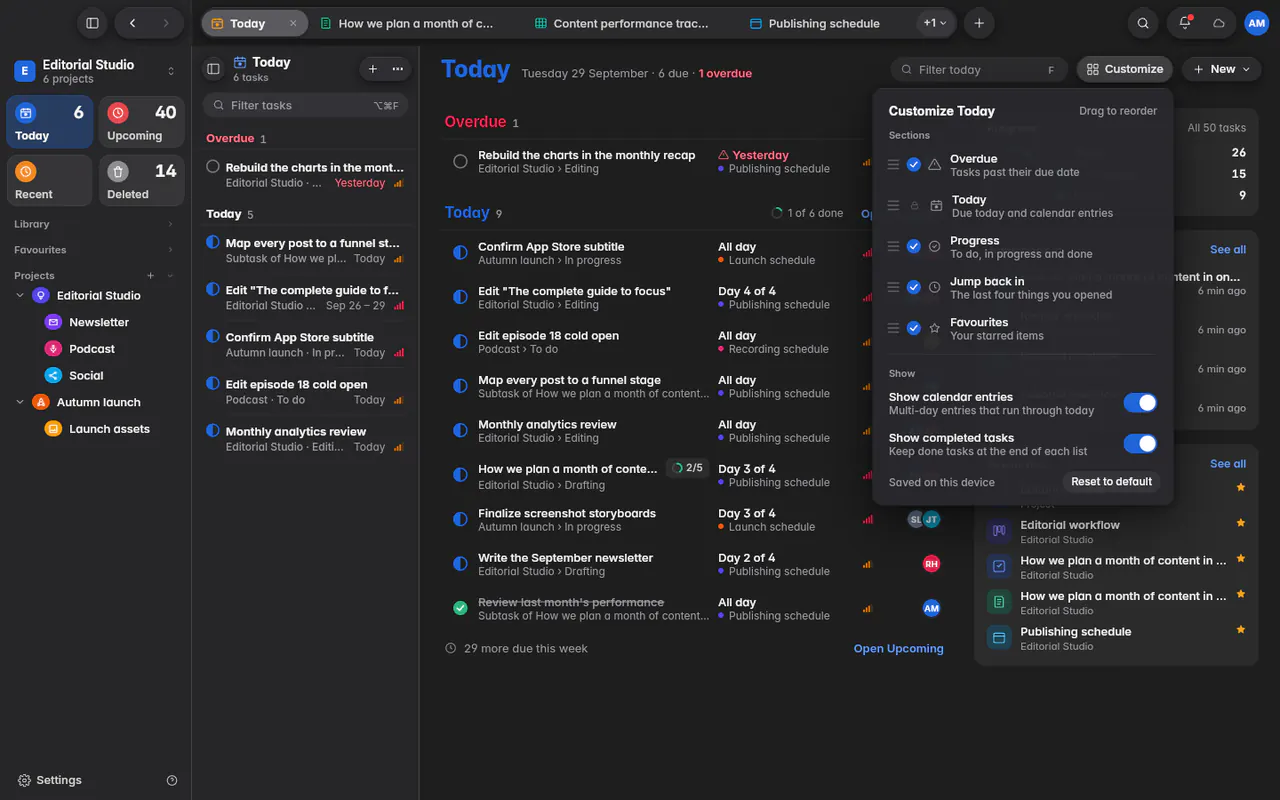Open Settings in the sidebar
Viewport: 1280px width, 800px height.
point(50,780)
